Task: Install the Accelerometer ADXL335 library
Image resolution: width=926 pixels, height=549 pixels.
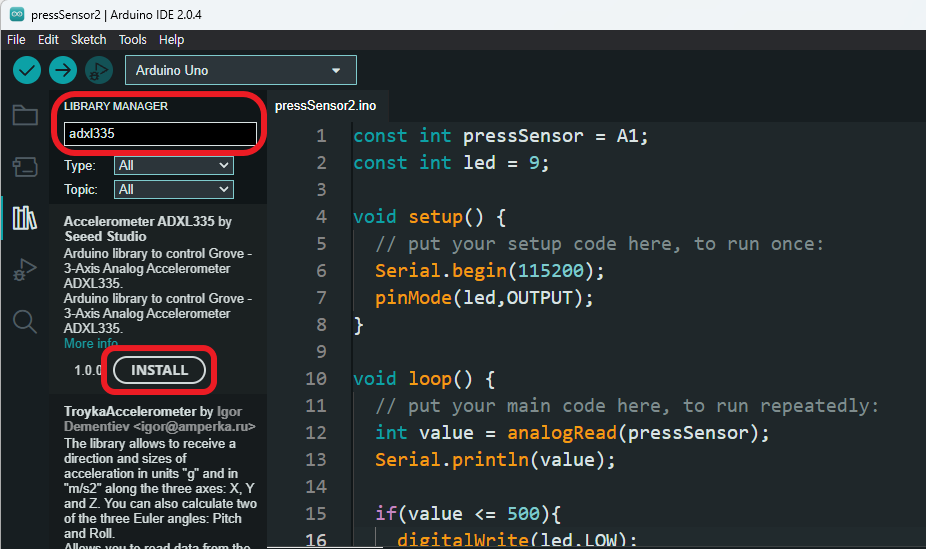Action: coord(159,370)
